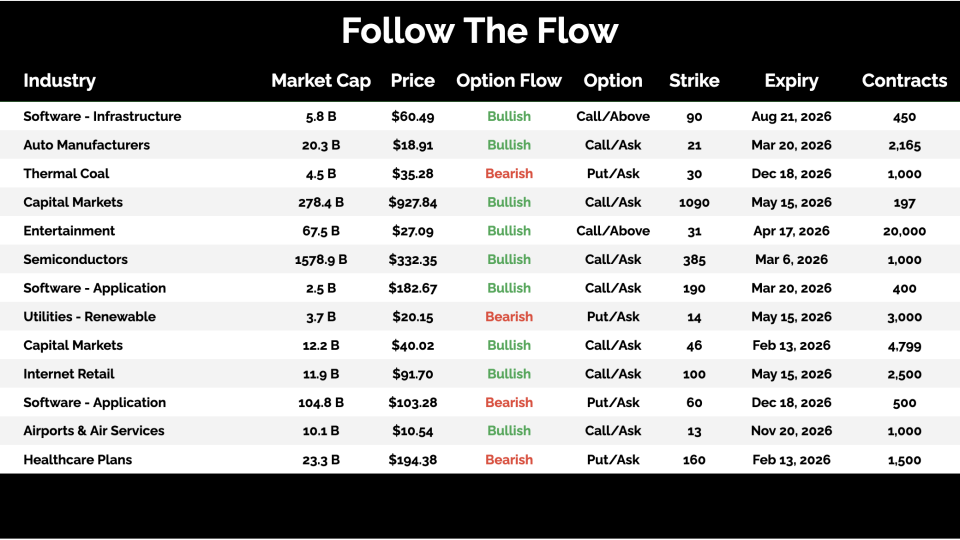Image resolution: width=960 pixels, height=540 pixels.
Task: Click the 1578.9 B market cap value
Action: [322, 260]
